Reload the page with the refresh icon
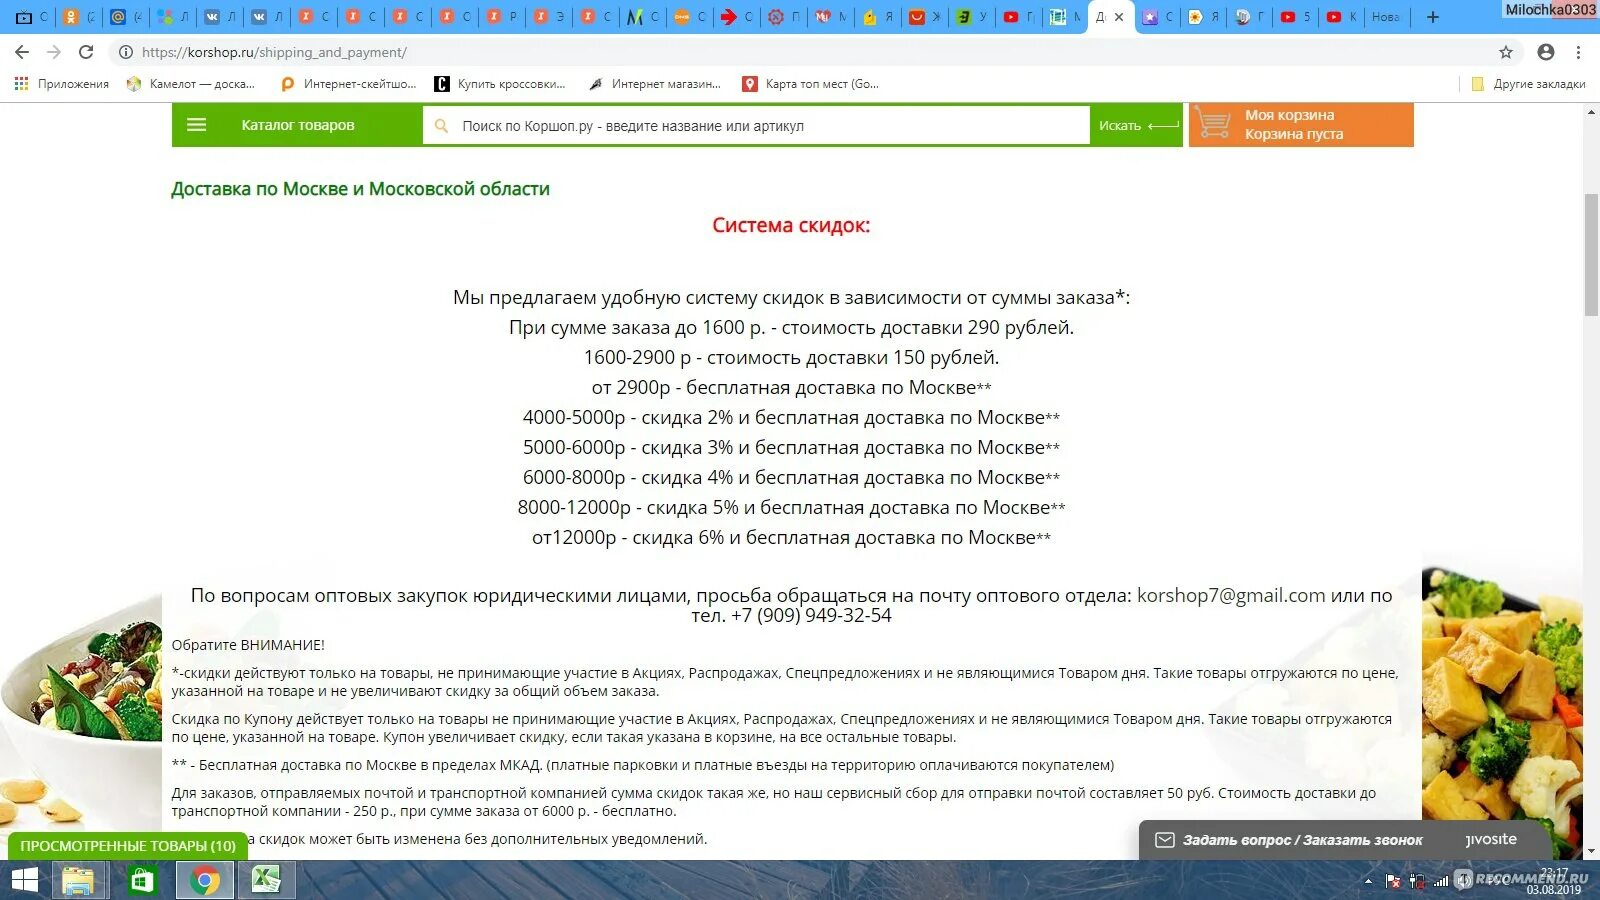Viewport: 1600px width, 900px height. (86, 52)
